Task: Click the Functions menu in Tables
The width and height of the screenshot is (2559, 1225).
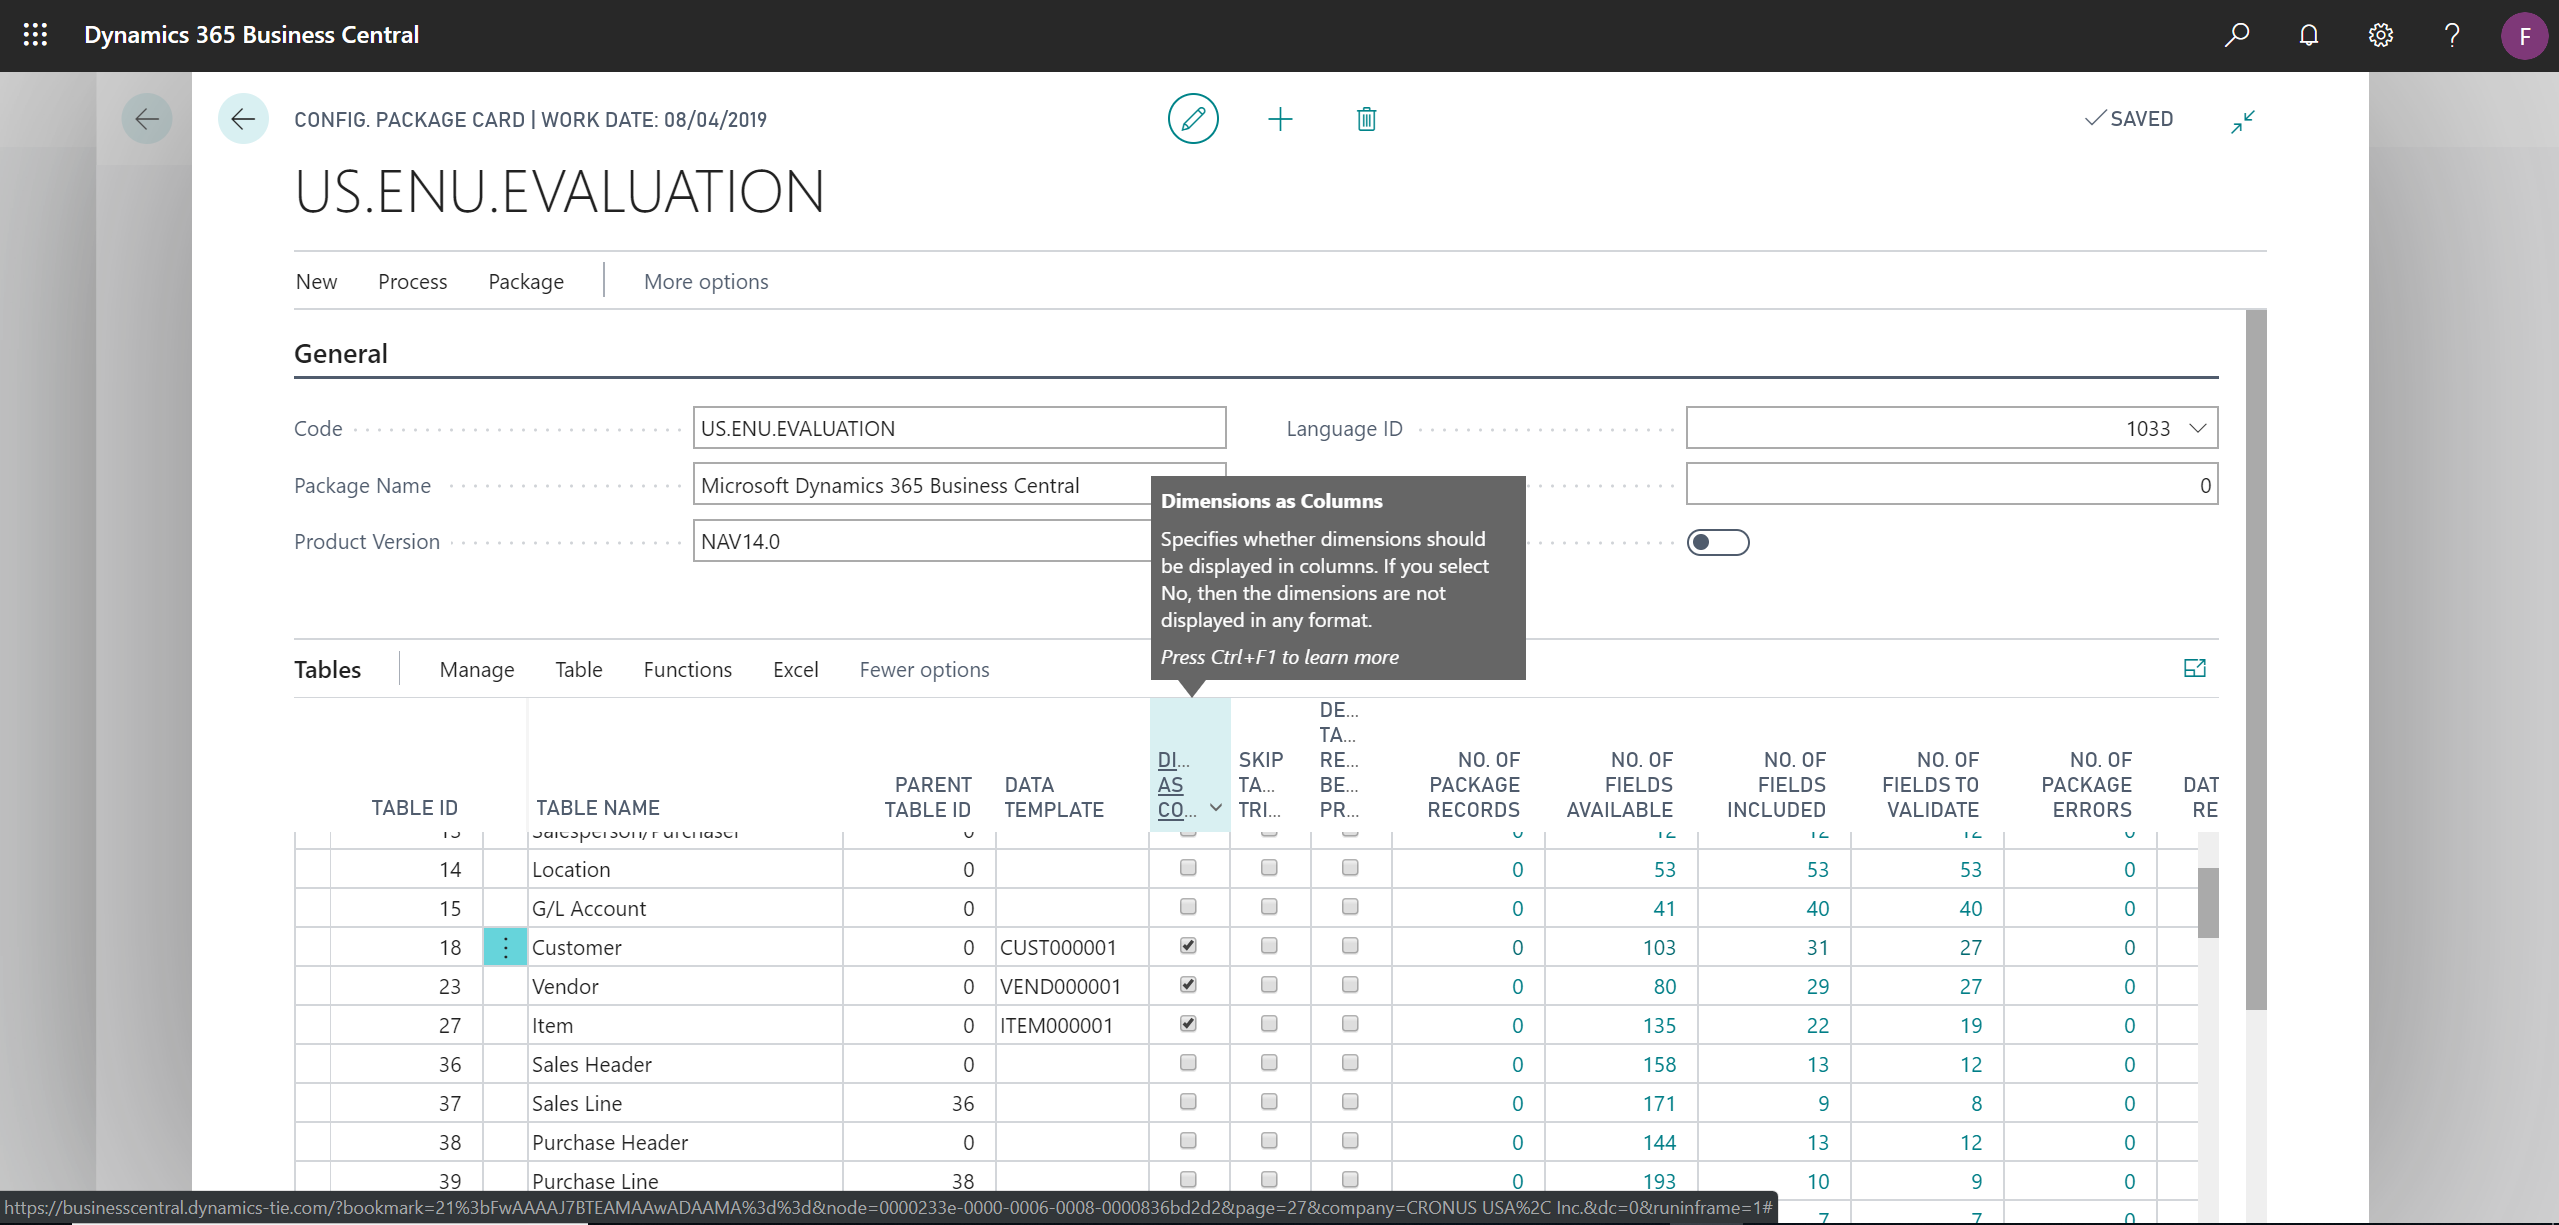Action: (687, 667)
